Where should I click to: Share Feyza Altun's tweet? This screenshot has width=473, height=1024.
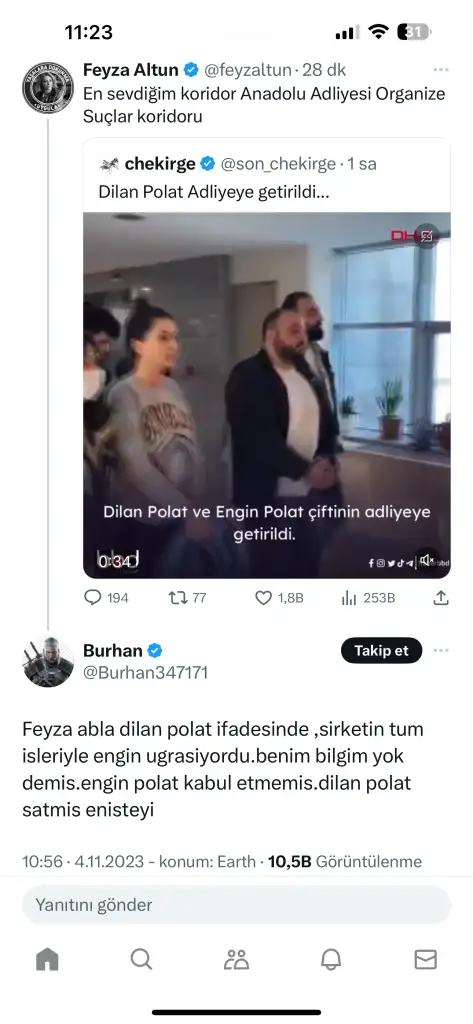441,598
